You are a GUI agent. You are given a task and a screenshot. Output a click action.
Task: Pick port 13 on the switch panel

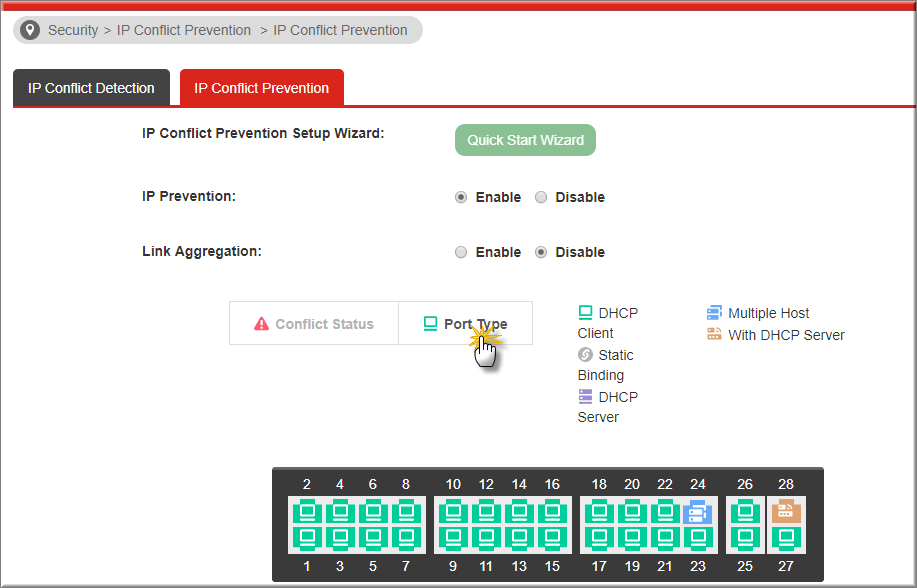(519, 537)
